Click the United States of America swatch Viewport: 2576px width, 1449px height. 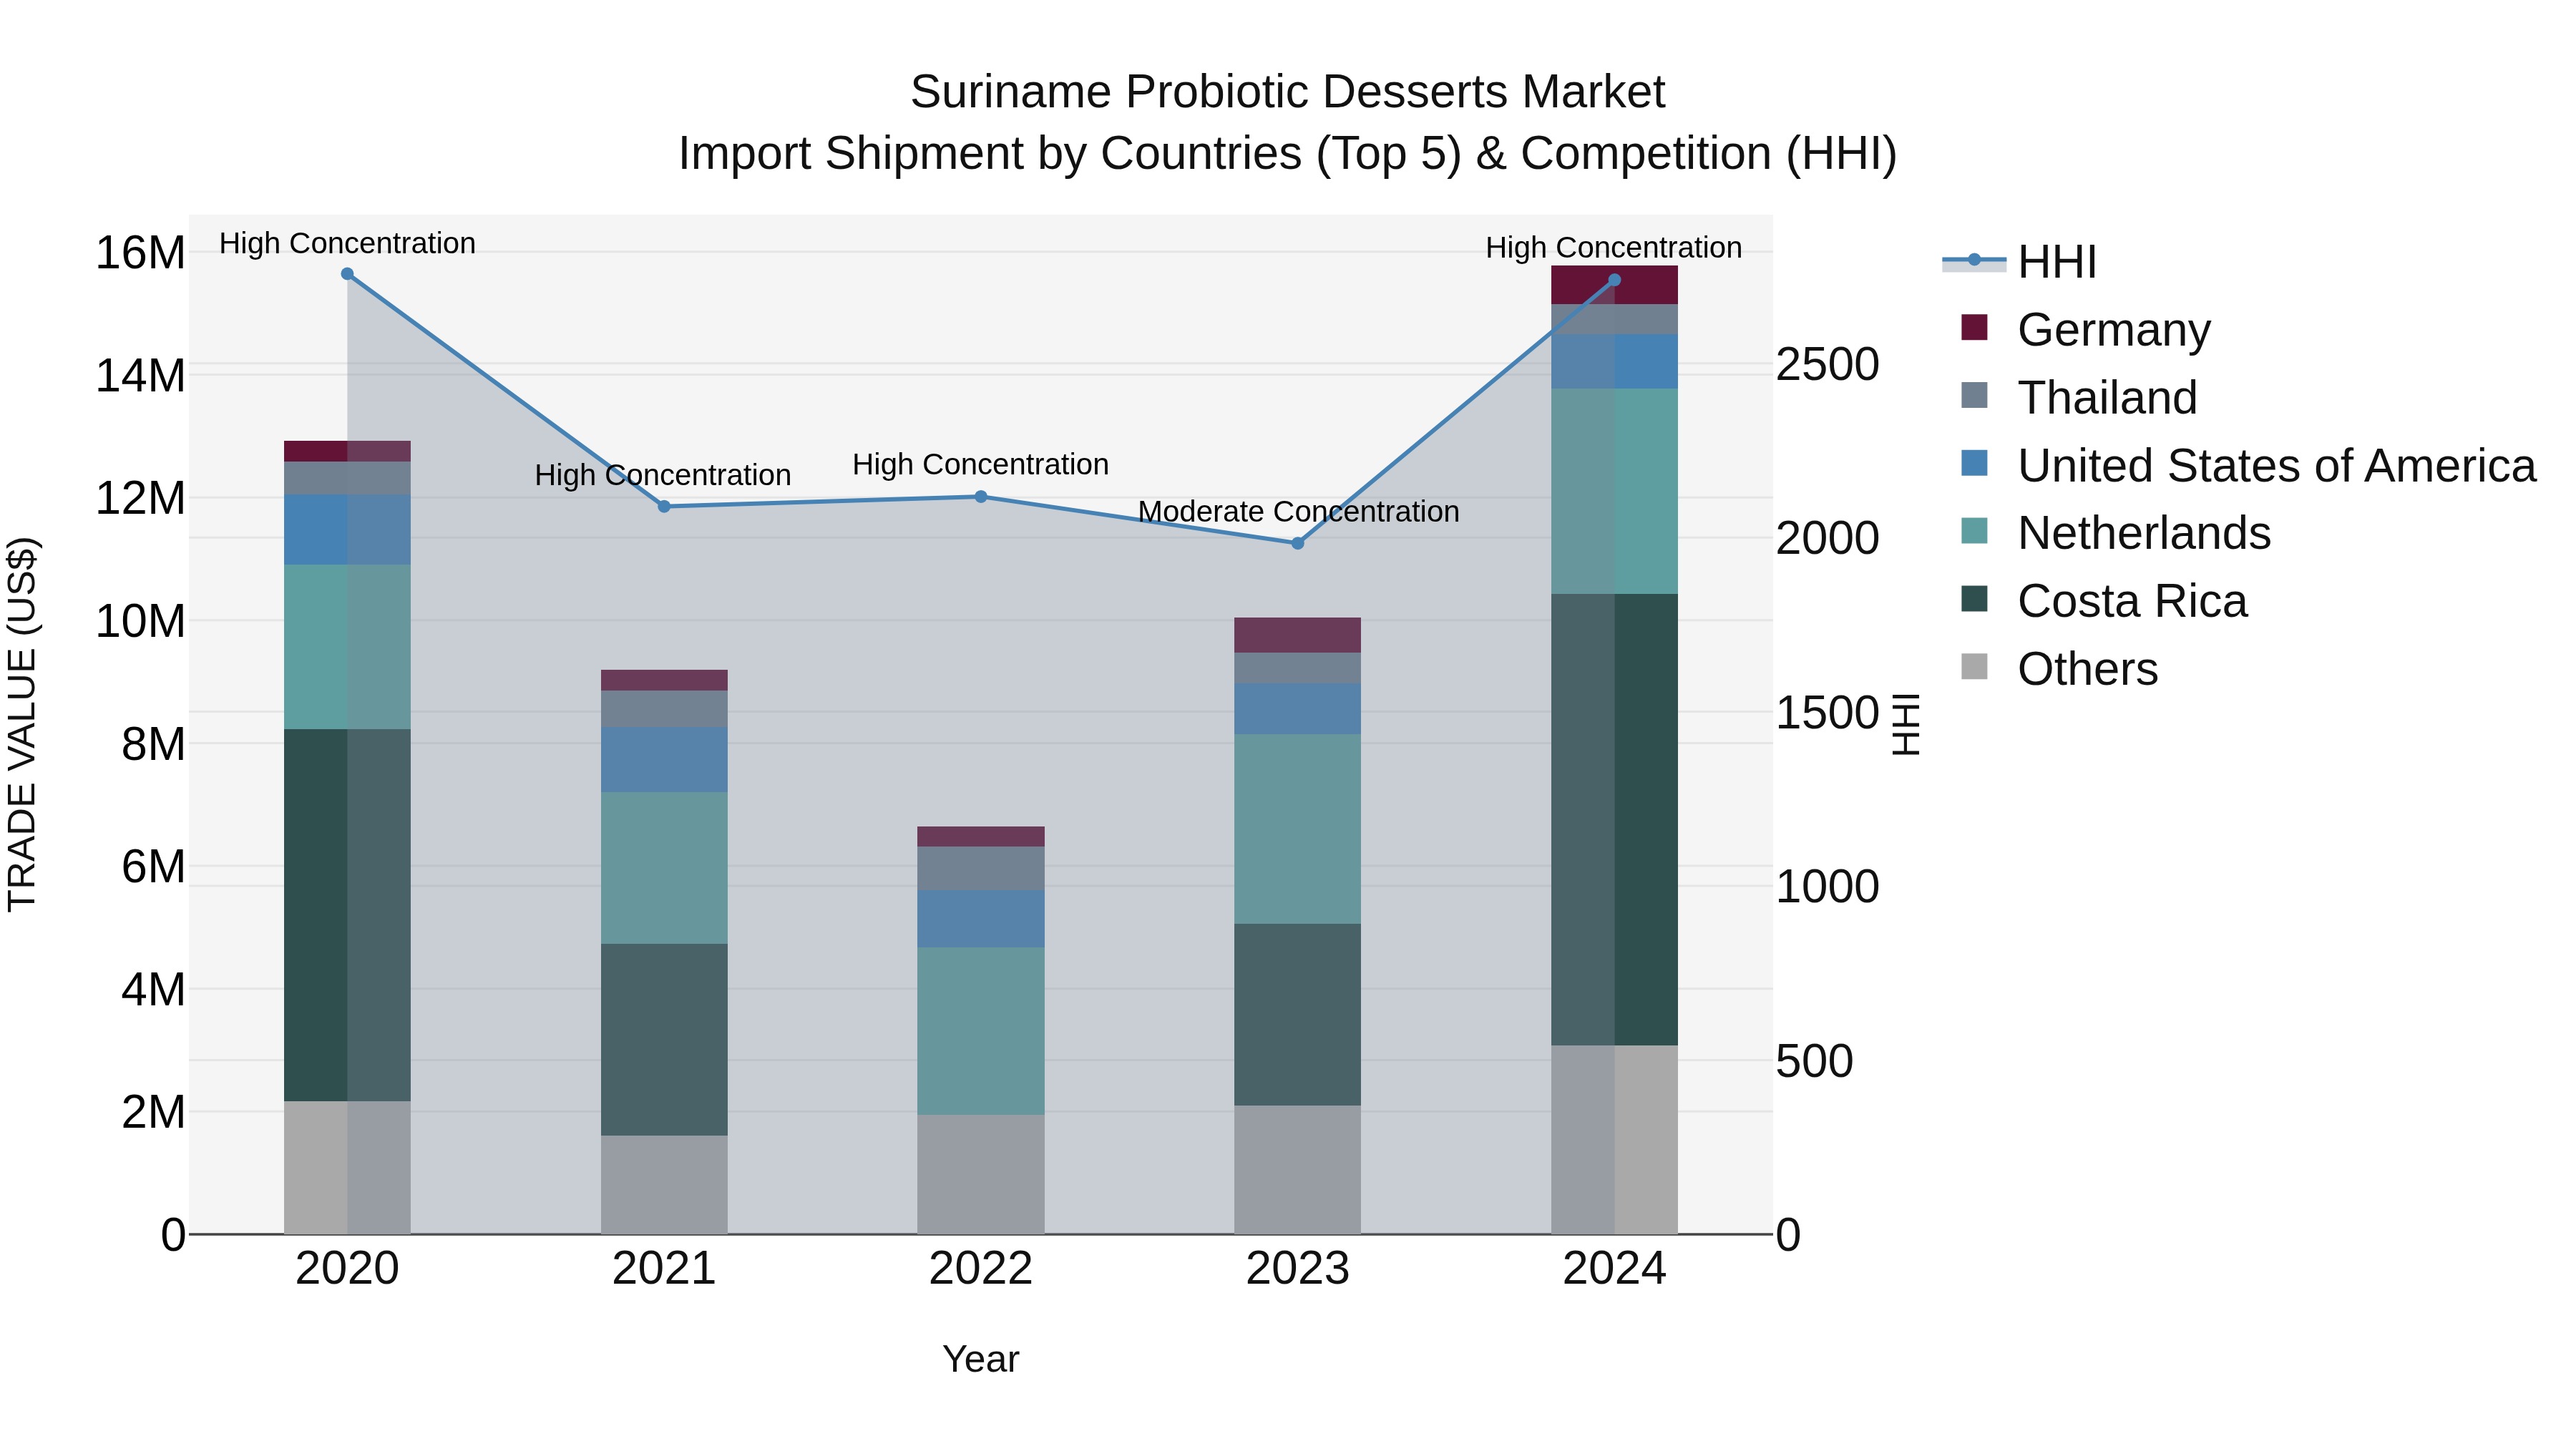pyautogui.click(x=1974, y=463)
